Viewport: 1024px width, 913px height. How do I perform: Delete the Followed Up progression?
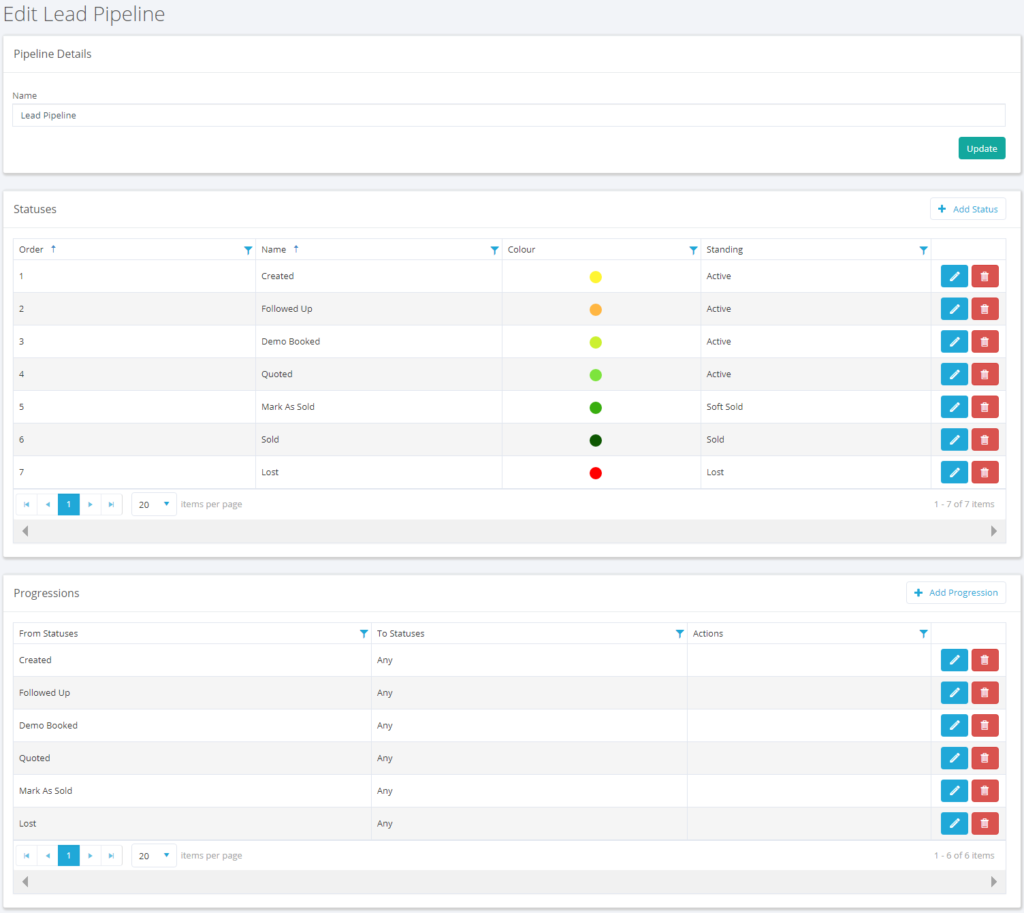984,693
